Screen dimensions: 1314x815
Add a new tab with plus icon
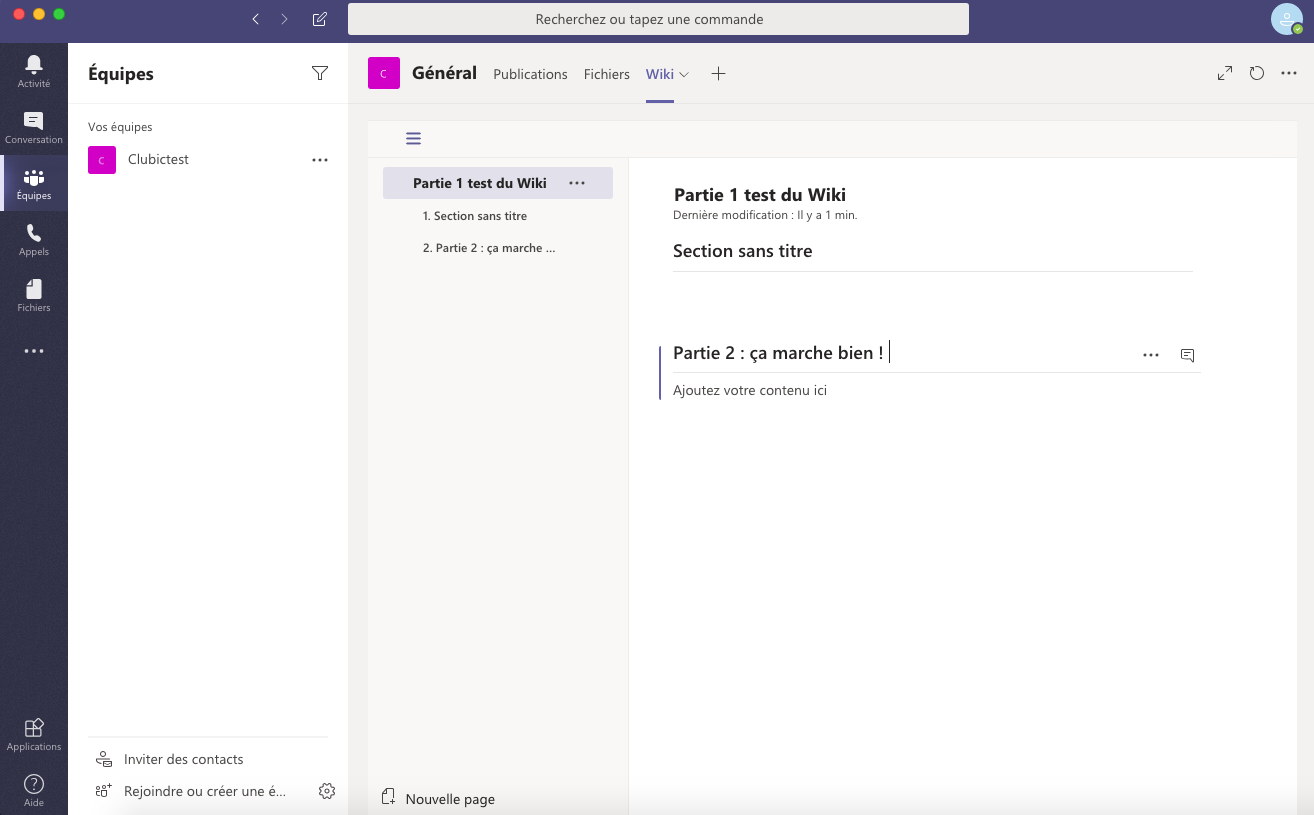[x=718, y=73]
